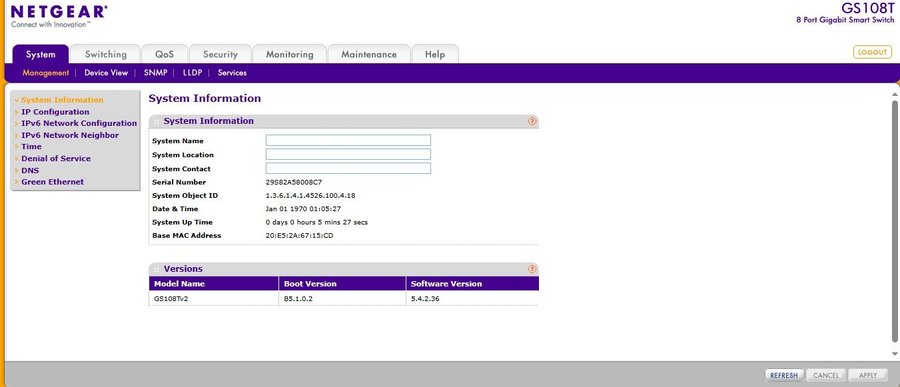Image resolution: width=900 pixels, height=387 pixels.
Task: Open the Security tab
Action: [x=220, y=54]
